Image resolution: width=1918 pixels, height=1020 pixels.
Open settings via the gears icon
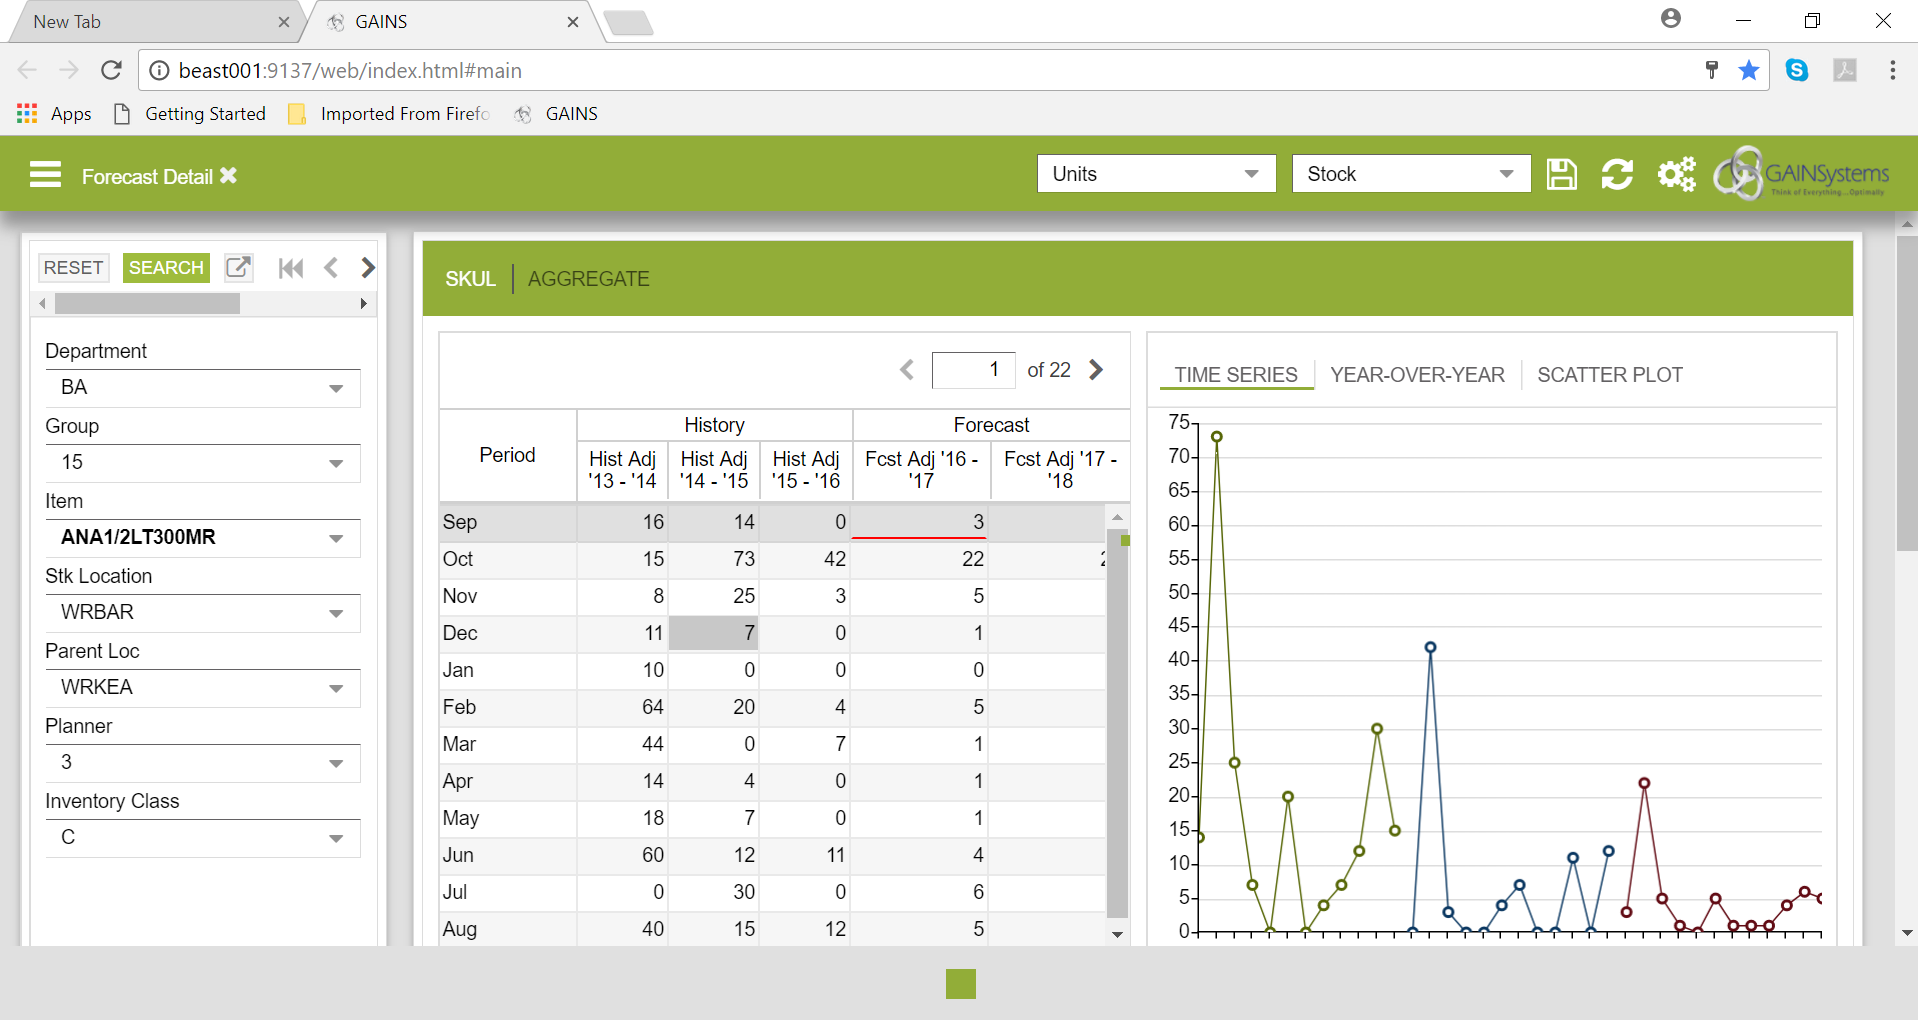1677,174
